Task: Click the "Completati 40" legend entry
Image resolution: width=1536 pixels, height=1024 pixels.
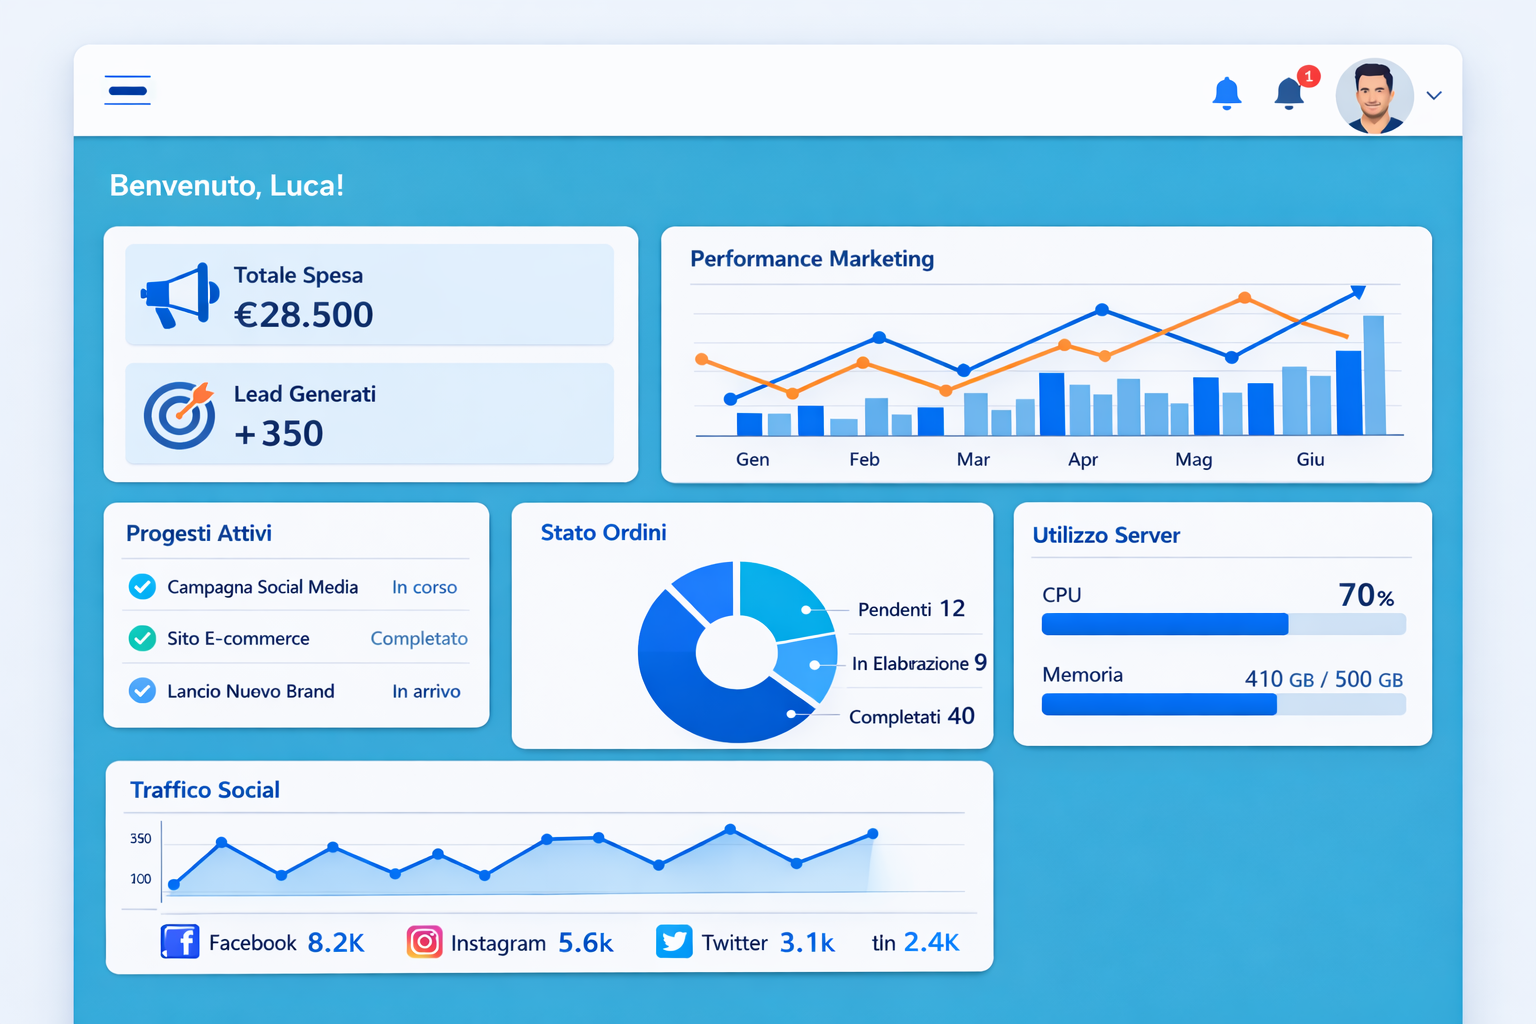Action: click(x=912, y=716)
